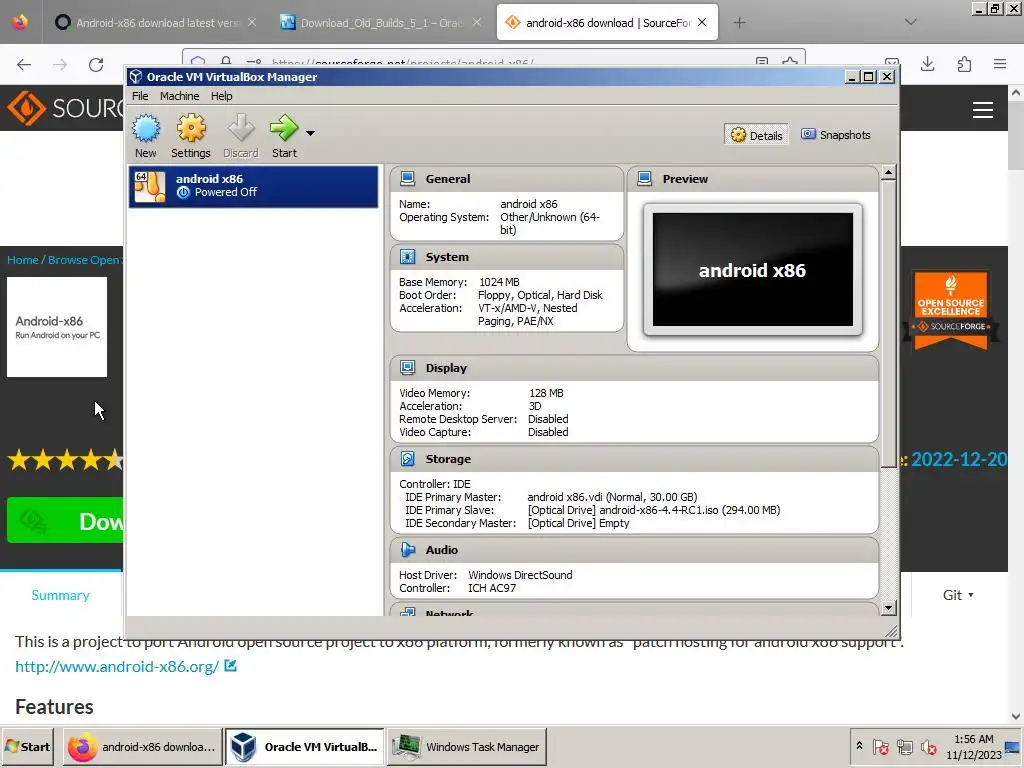Open the Summary tab on SourceForge page
The image size is (1024, 768).
pos(61,595)
